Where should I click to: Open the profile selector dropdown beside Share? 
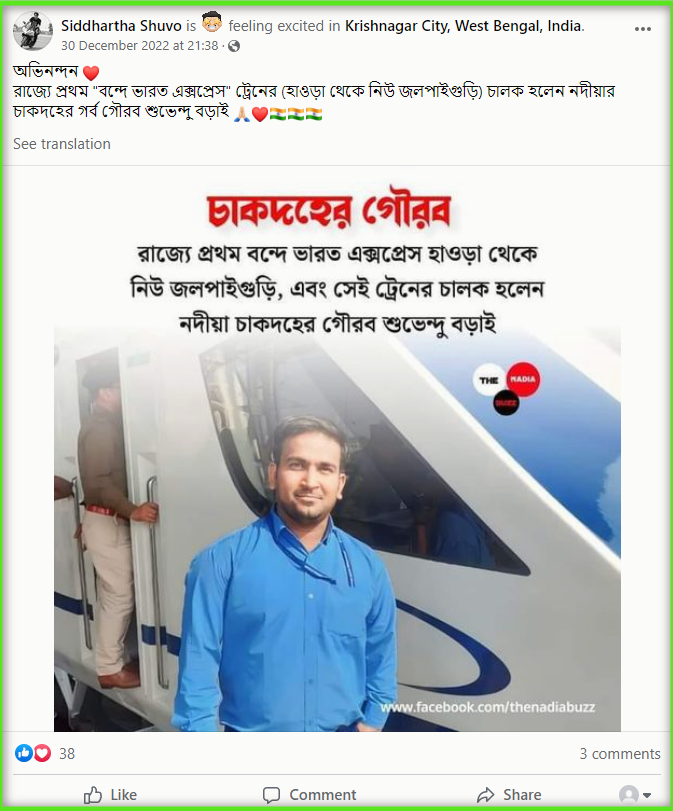point(635,794)
